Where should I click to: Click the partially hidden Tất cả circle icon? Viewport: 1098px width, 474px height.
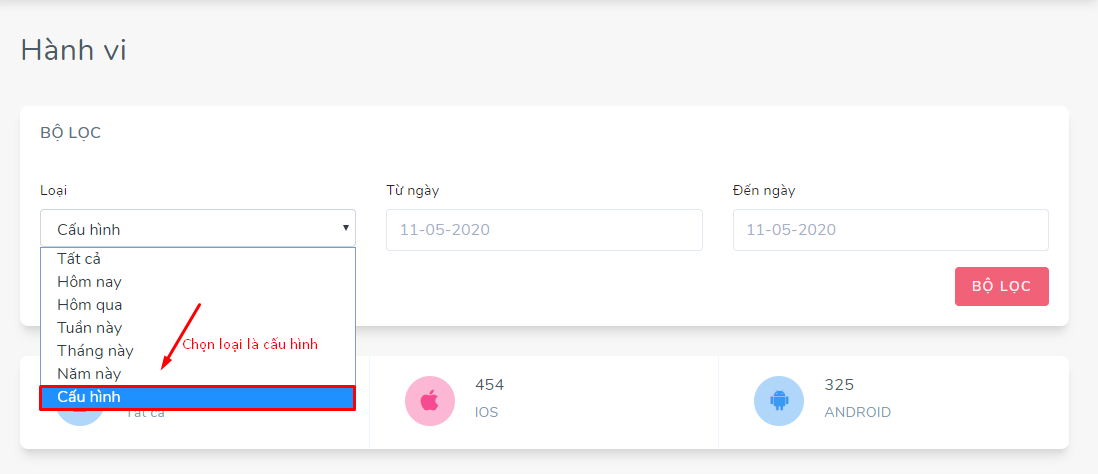point(80,417)
